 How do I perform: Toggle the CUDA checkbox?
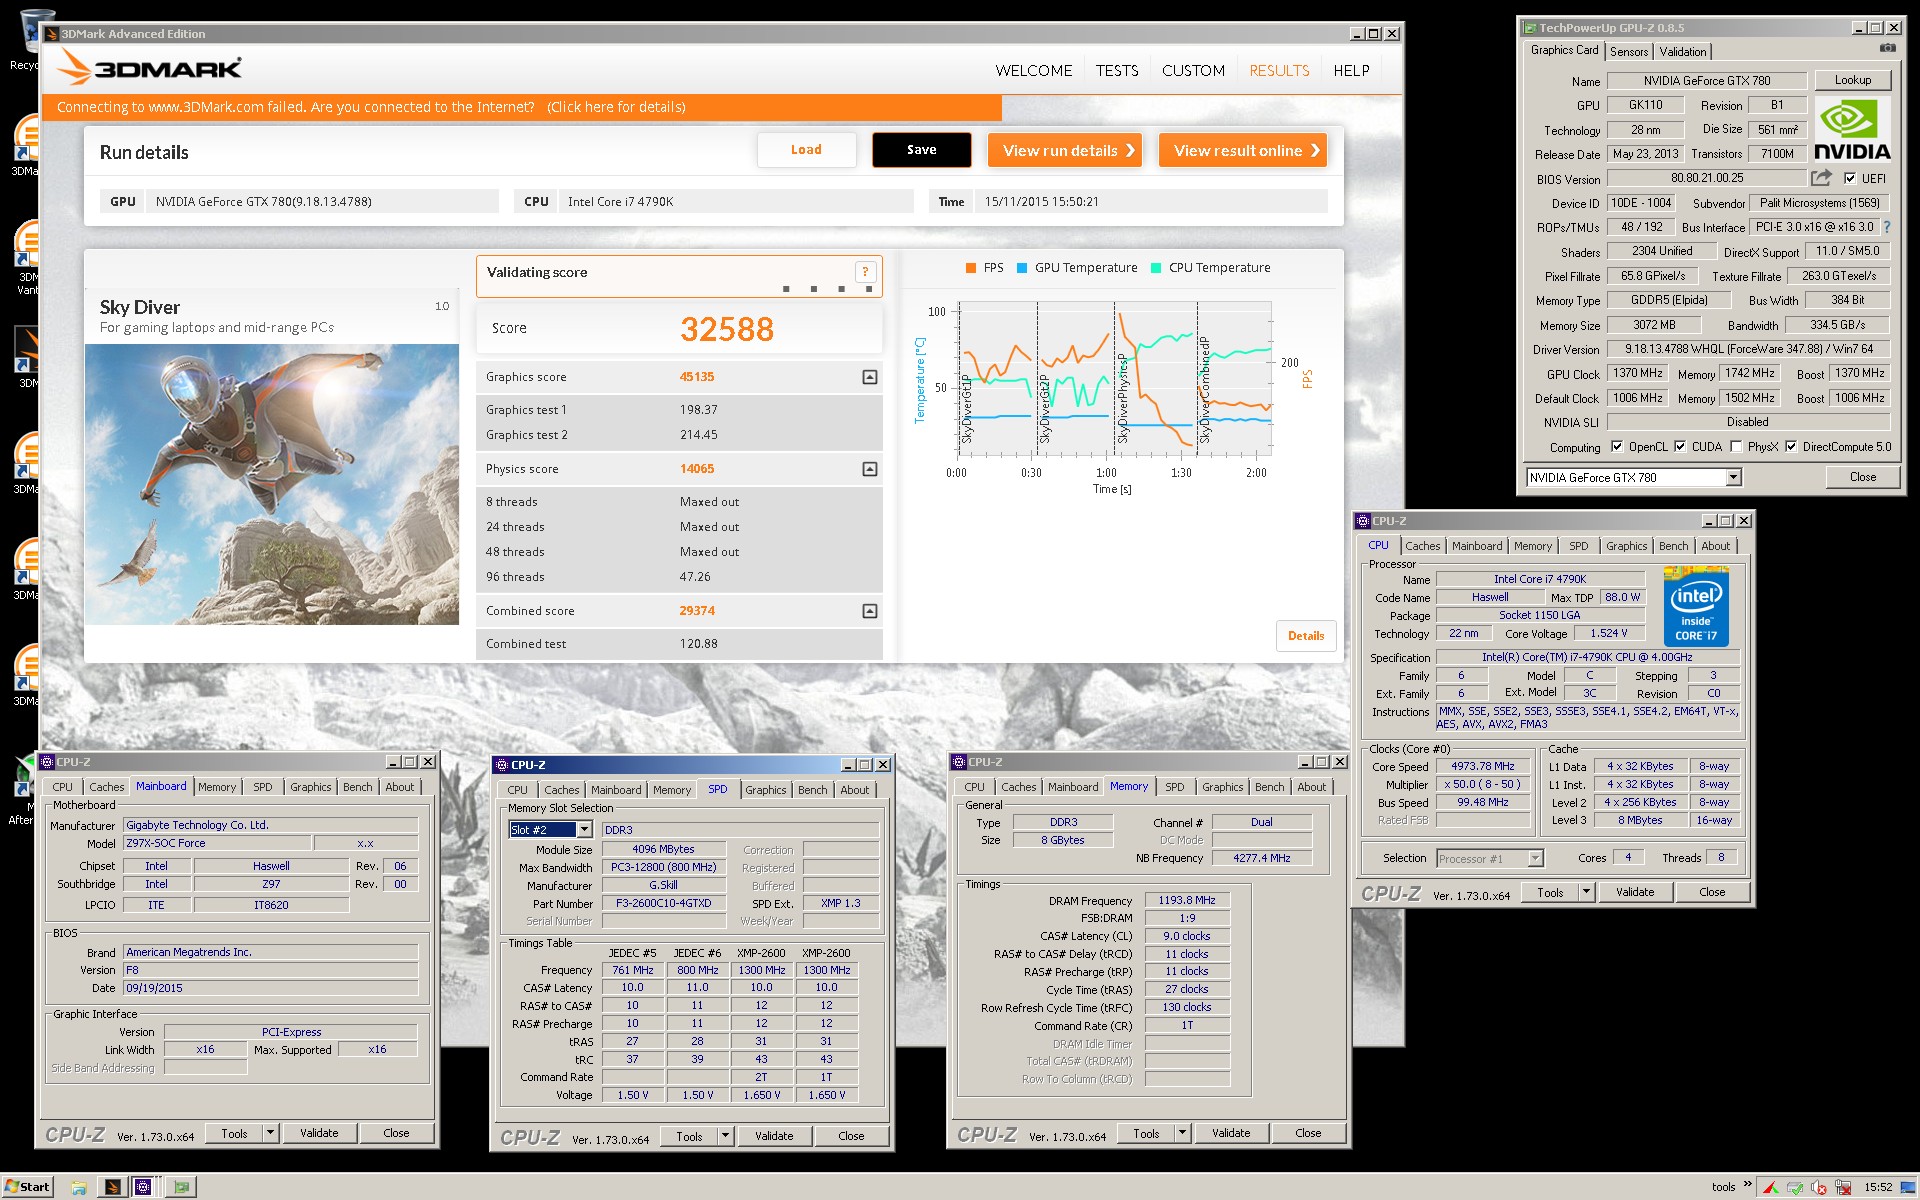(1680, 447)
